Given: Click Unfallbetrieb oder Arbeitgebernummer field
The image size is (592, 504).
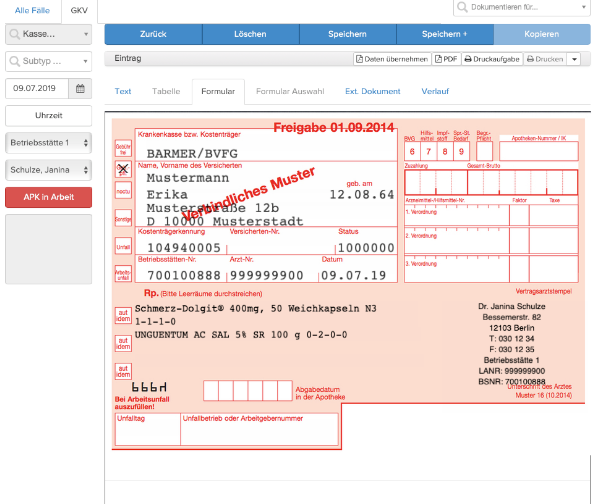Looking at the screenshot, I should pyautogui.click(x=259, y=430).
